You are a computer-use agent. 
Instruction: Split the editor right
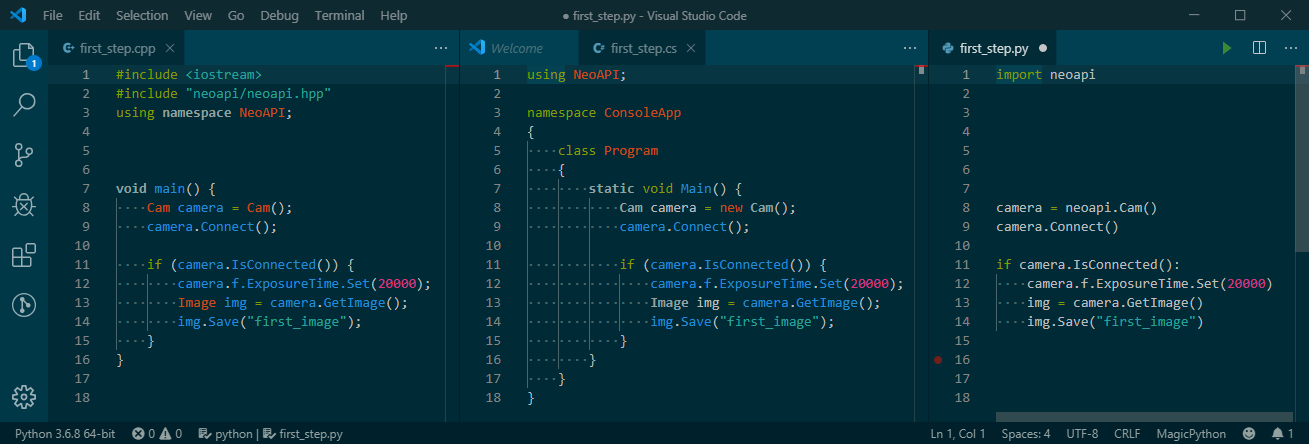tap(1260, 48)
